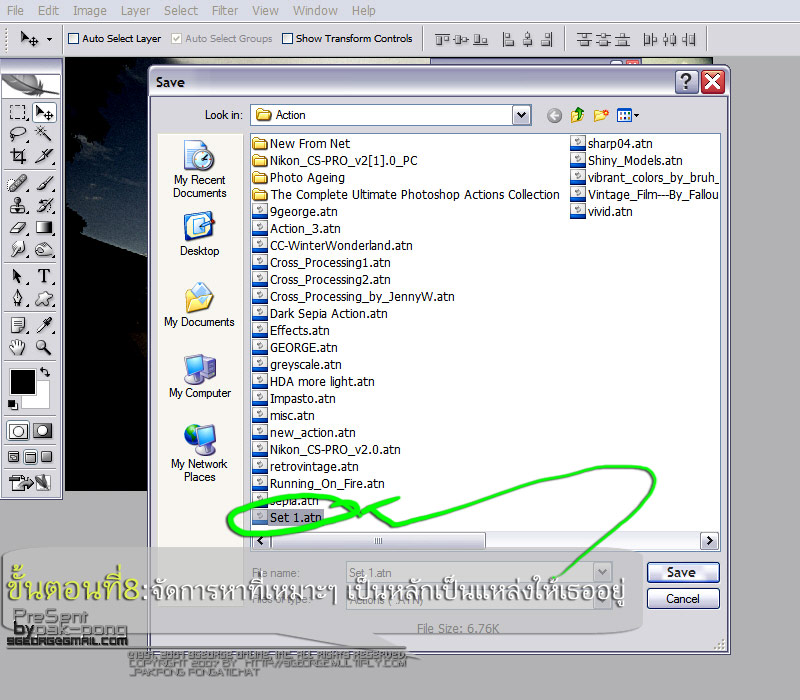The width and height of the screenshot is (800, 700).
Task: Go to My Computer location
Action: click(x=199, y=376)
